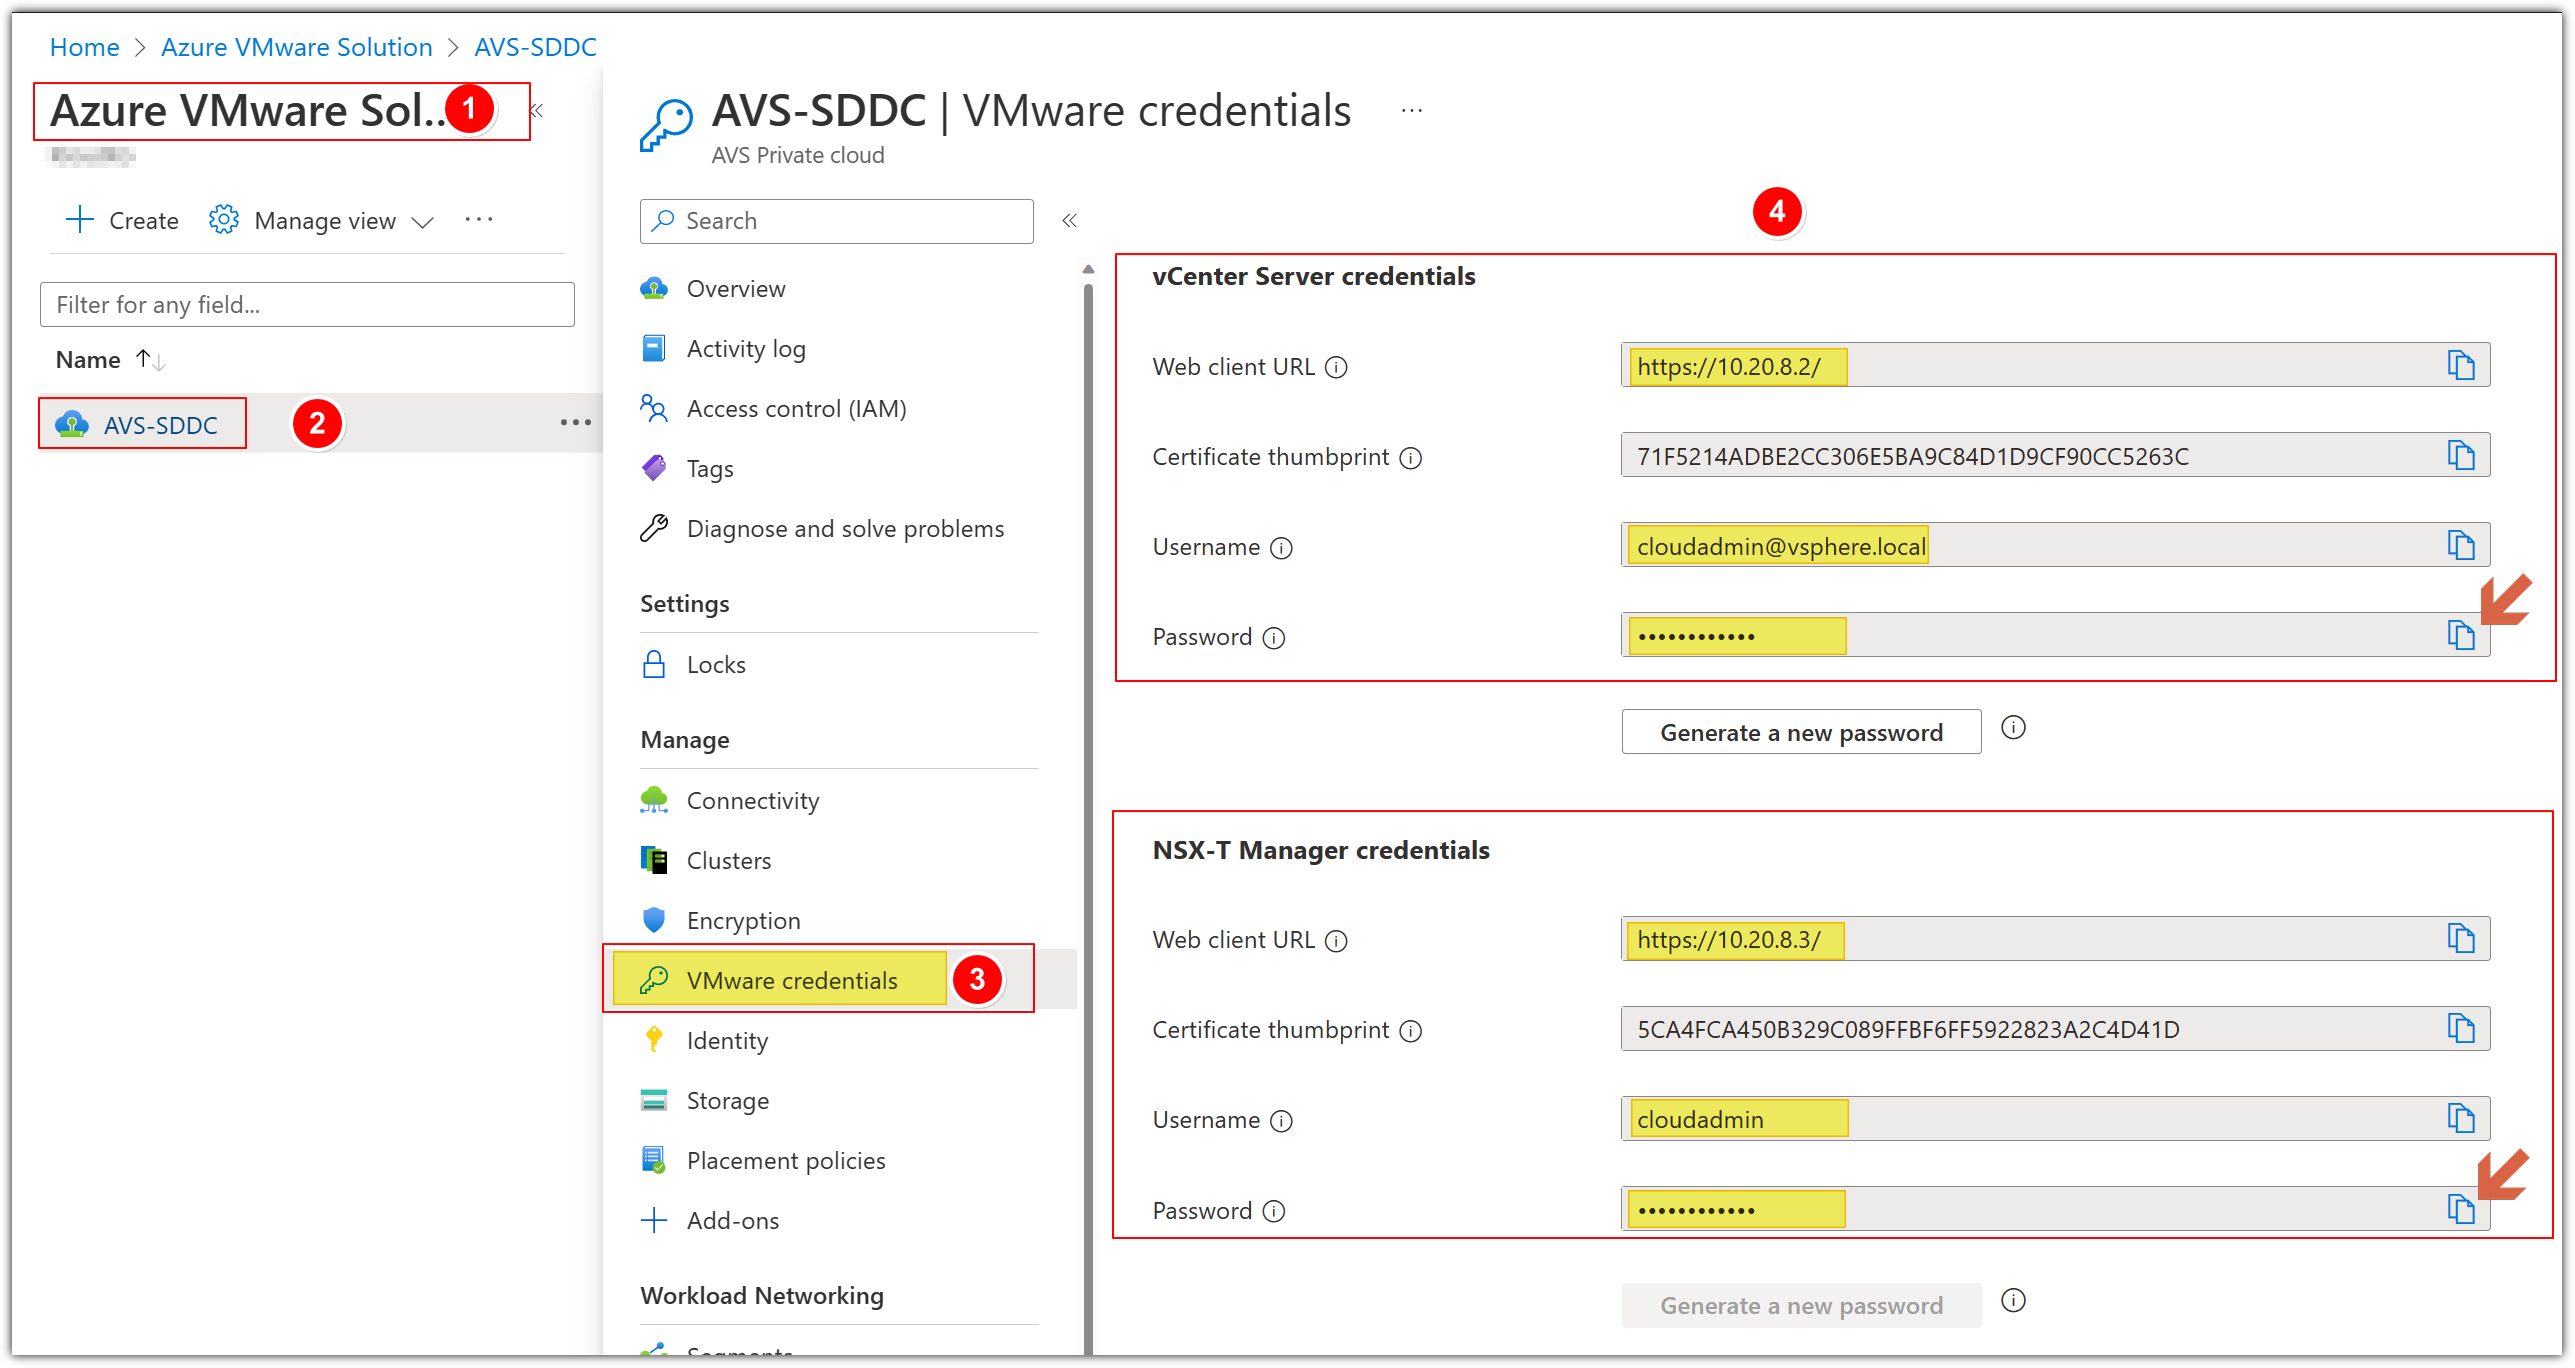Expand the Manage view dropdown
2575x1368 pixels.
[422, 221]
